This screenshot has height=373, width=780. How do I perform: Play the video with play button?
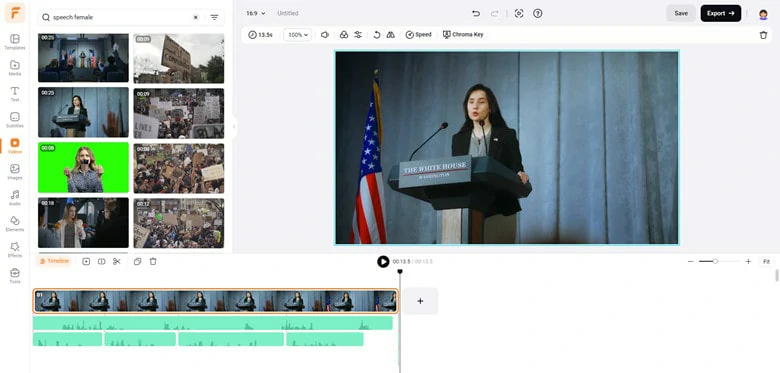383,262
